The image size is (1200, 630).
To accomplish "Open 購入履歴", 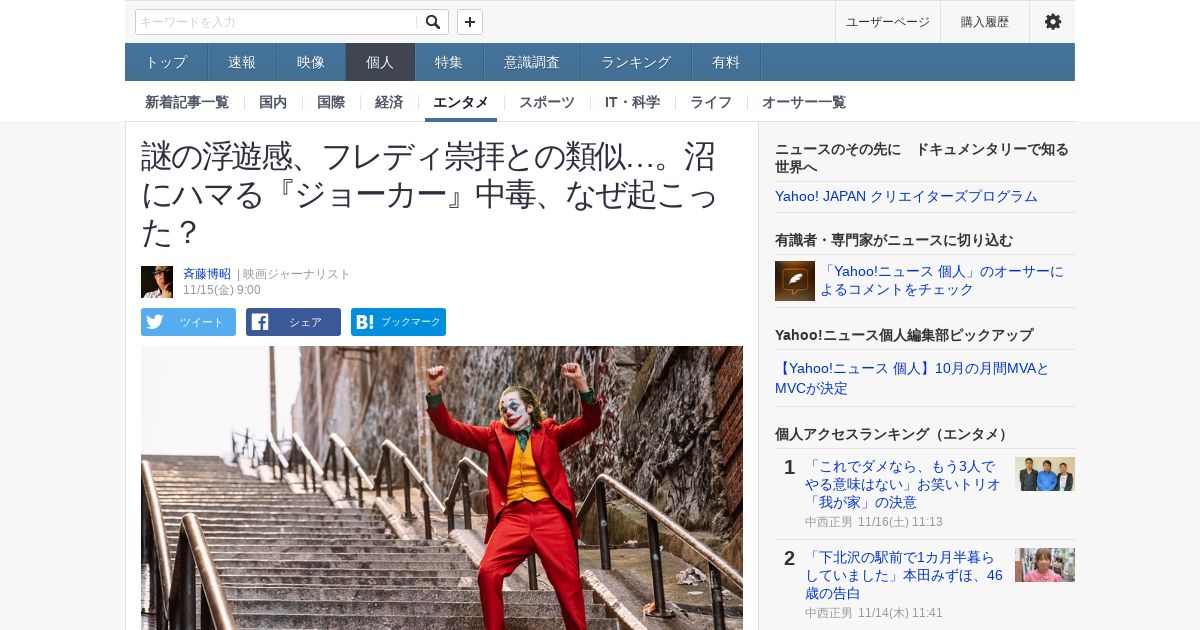I will (x=985, y=22).
